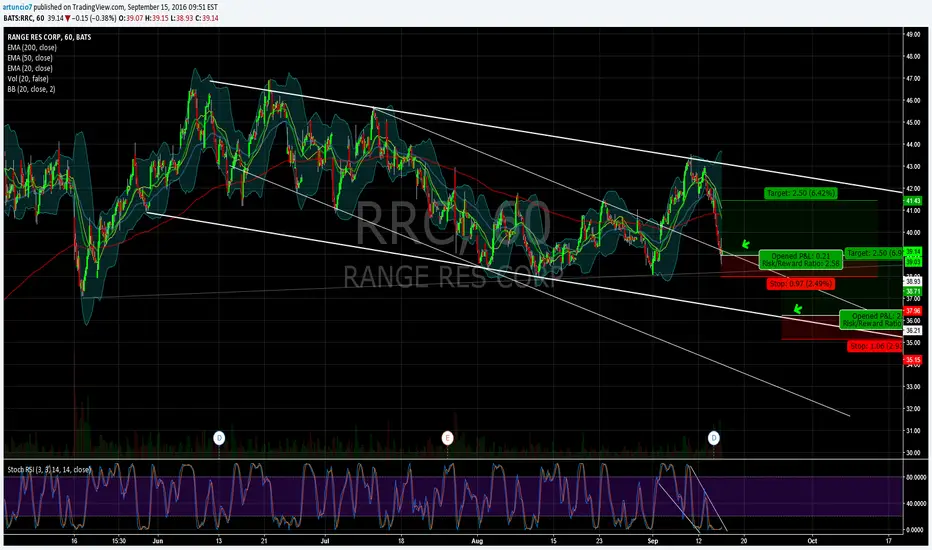Click the TradingView.com text in header
This screenshot has height=550, width=932.
point(99,7)
